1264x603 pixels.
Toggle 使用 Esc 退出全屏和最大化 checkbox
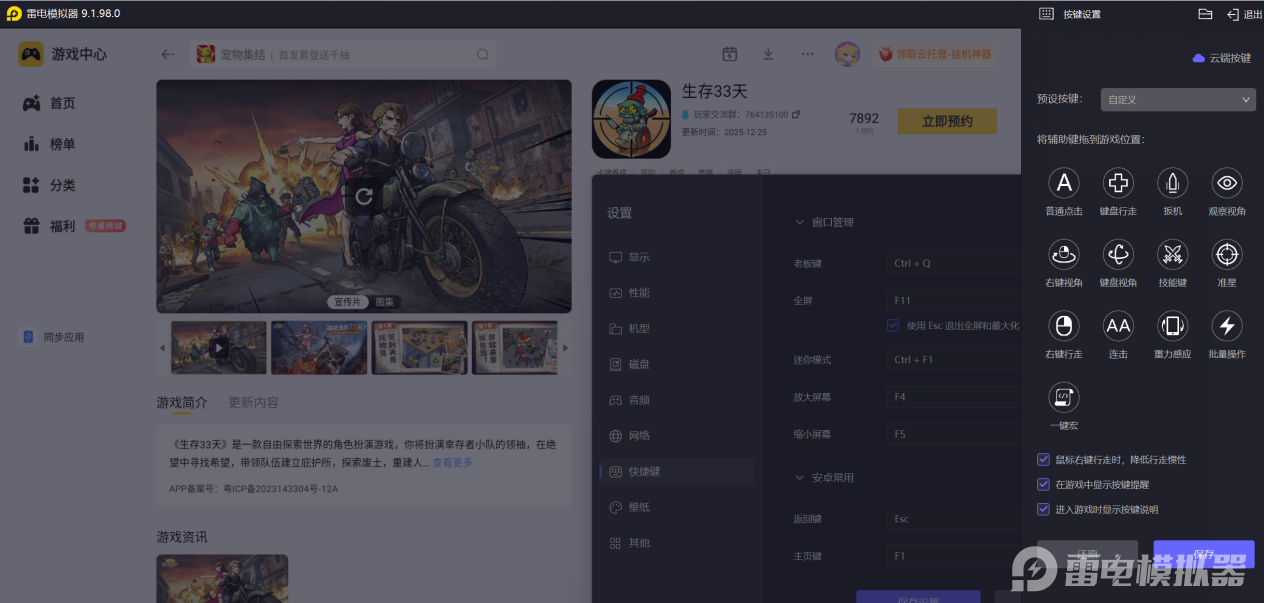[893, 324]
